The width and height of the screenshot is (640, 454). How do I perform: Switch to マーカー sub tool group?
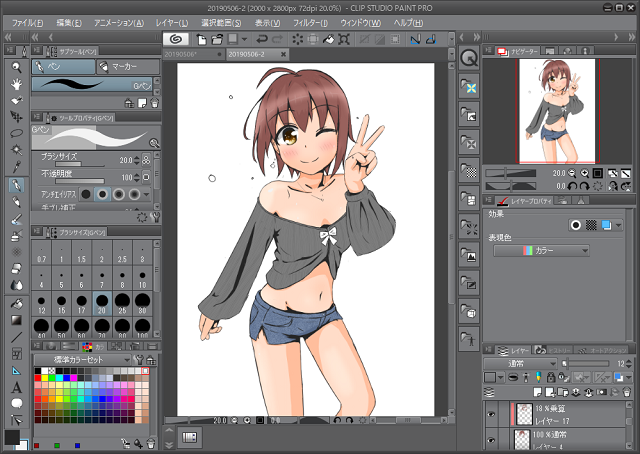(x=128, y=67)
